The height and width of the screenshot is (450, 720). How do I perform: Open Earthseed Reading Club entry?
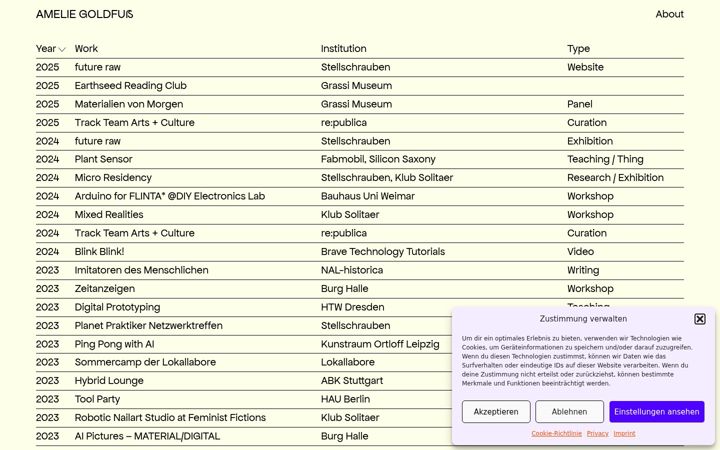pyautogui.click(x=130, y=86)
